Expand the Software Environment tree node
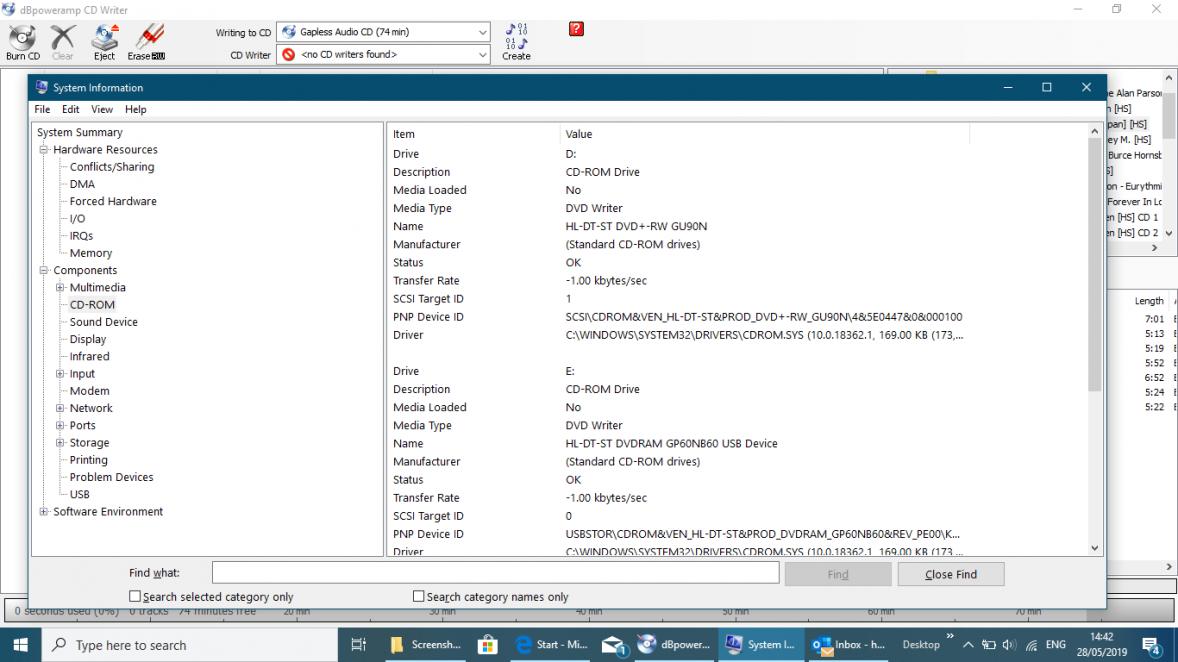The image size is (1178, 662). click(x=44, y=512)
